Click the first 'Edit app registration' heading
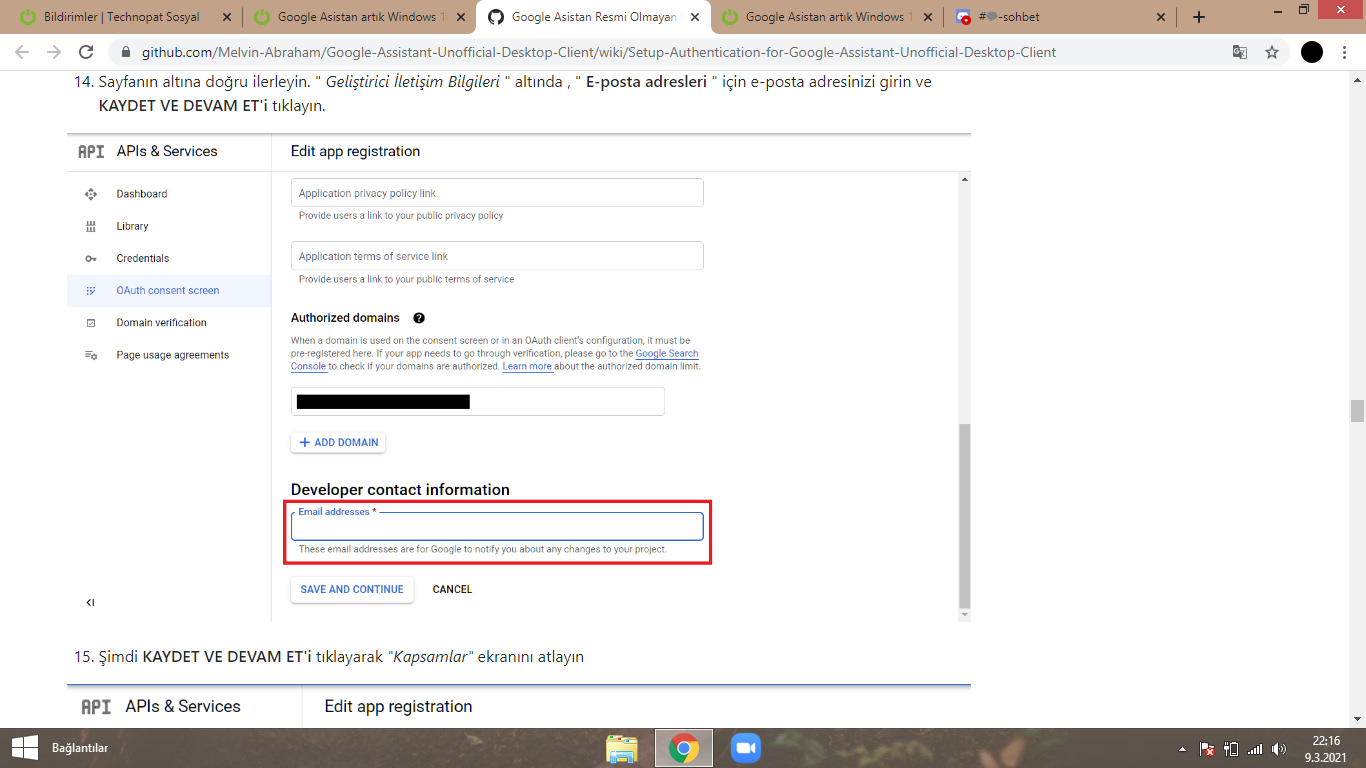This screenshot has height=768, width=1366. [355, 151]
